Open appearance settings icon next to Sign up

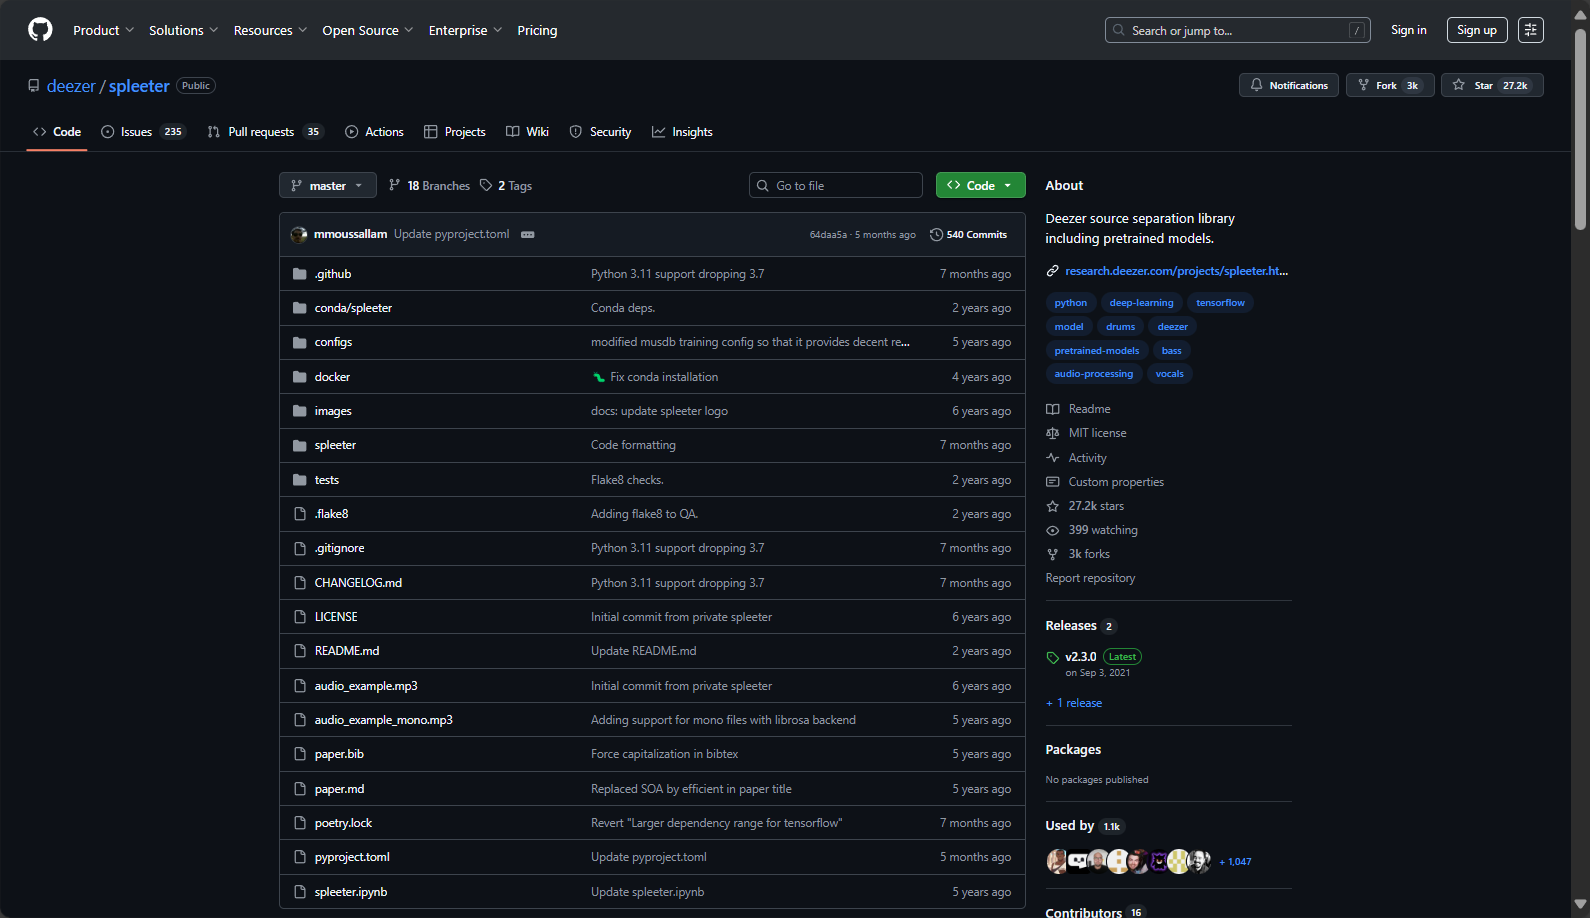click(x=1530, y=30)
